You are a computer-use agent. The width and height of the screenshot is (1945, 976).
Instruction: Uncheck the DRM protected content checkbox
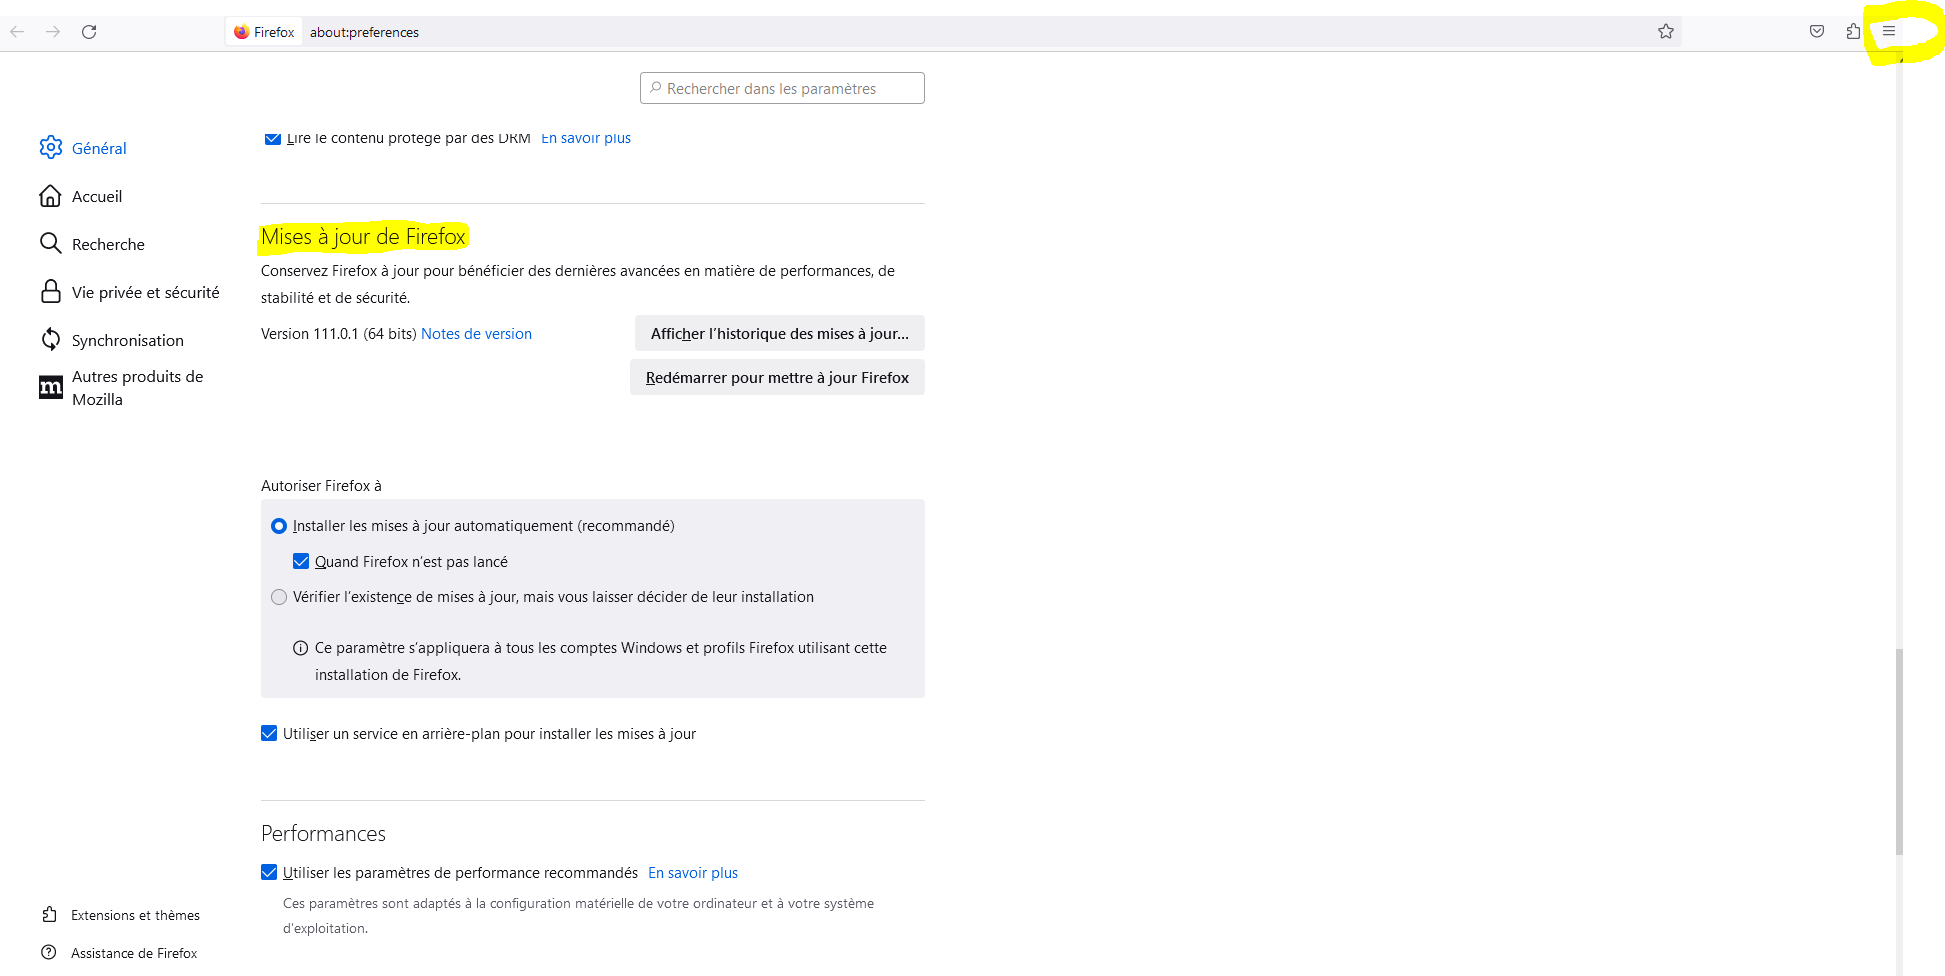(x=272, y=139)
